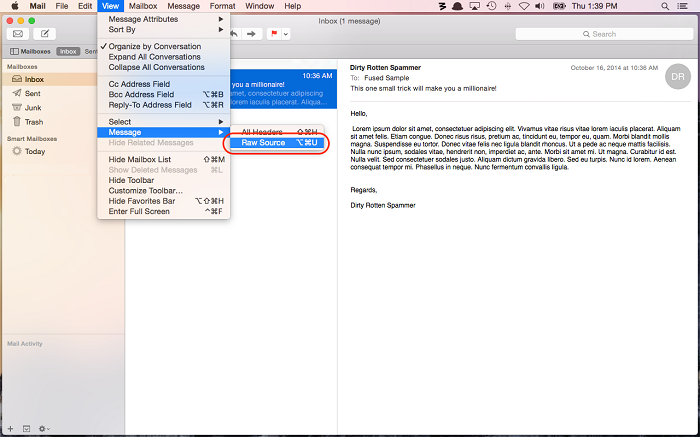This screenshot has height=437, width=700.
Task: Click the zigzag icon before the bell
Action: [442, 6]
